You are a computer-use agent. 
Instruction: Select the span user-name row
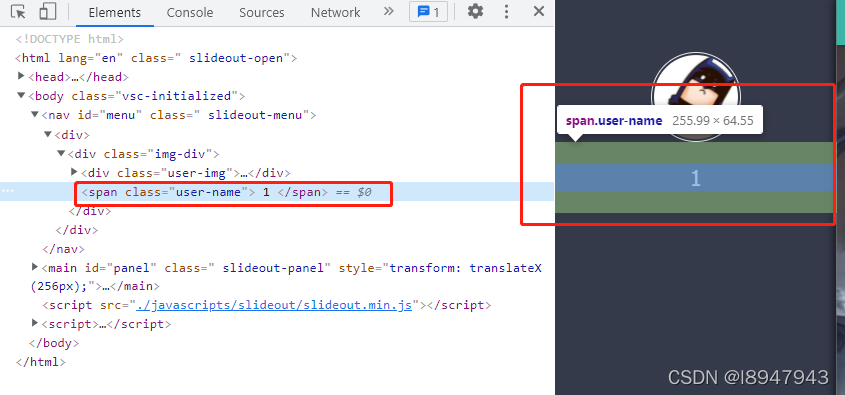[277, 192]
